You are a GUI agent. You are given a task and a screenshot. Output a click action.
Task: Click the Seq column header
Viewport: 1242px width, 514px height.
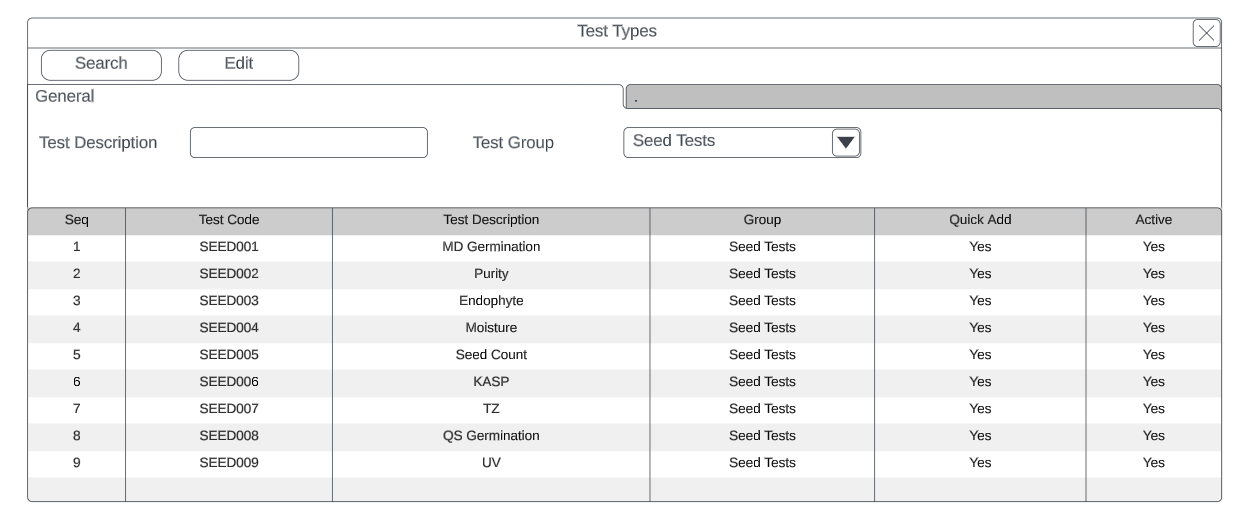pos(77,220)
